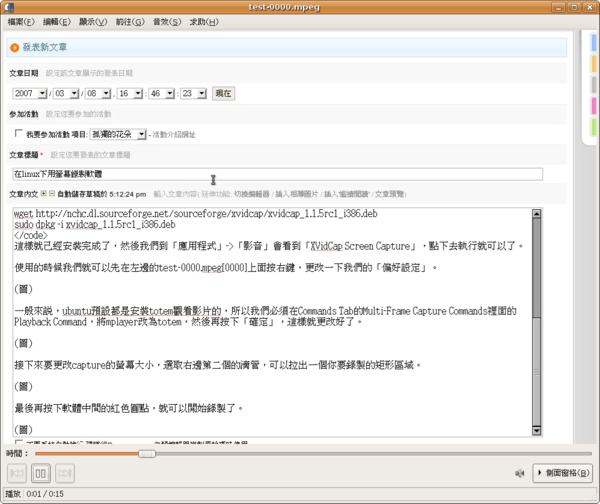Click the textarea scrollbar up arrow

(x=536, y=214)
